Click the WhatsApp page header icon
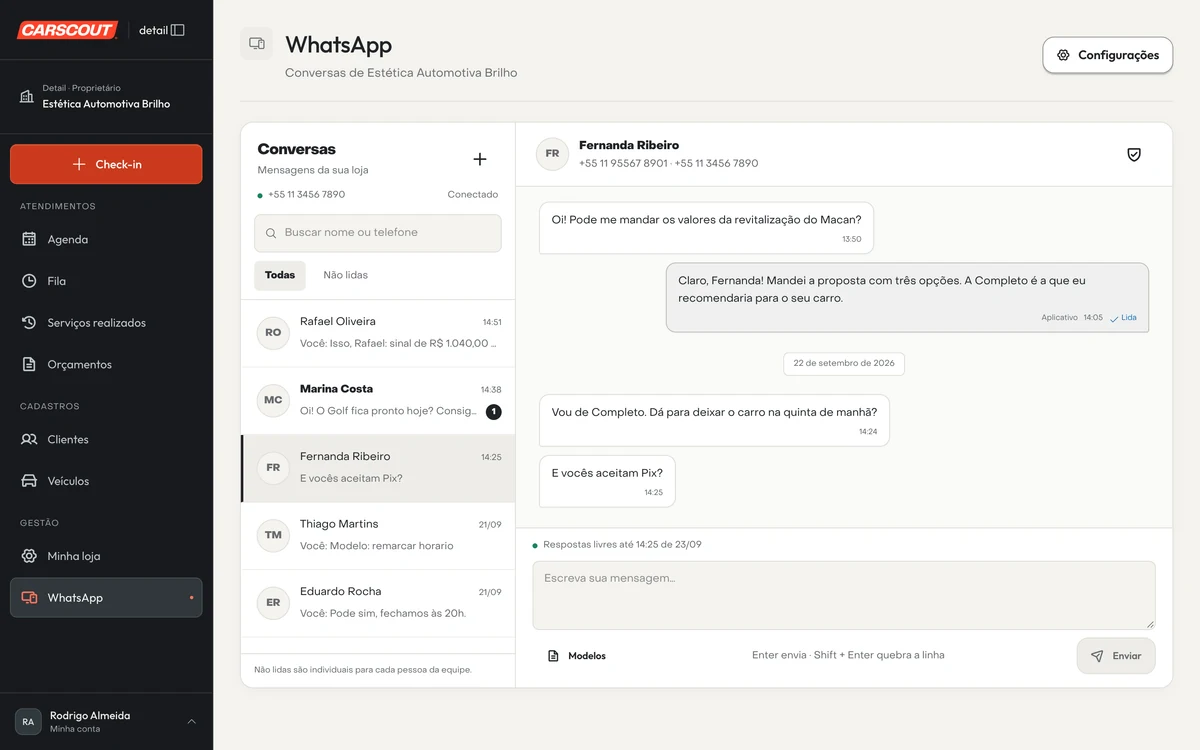Screen dimensions: 1200x750 (257, 44)
